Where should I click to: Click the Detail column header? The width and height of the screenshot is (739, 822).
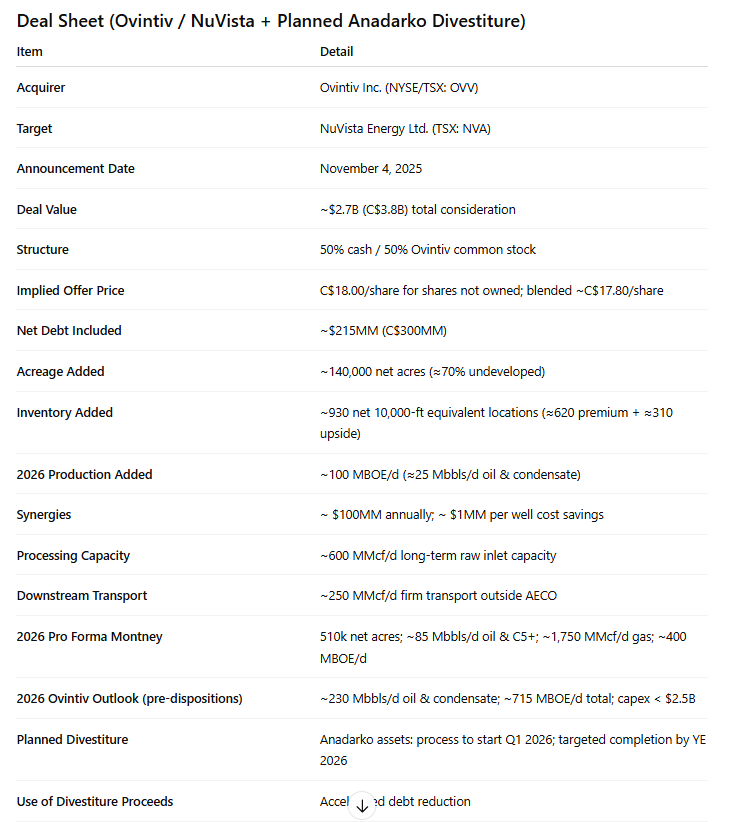click(x=336, y=51)
